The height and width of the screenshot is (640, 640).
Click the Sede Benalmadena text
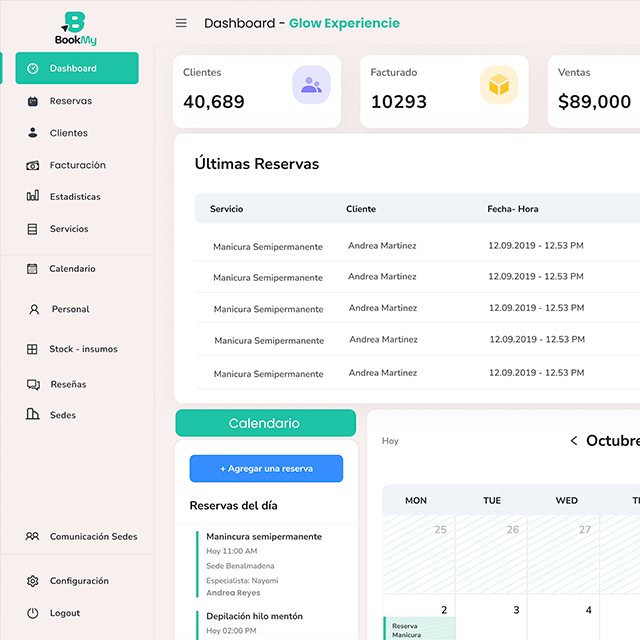240,566
